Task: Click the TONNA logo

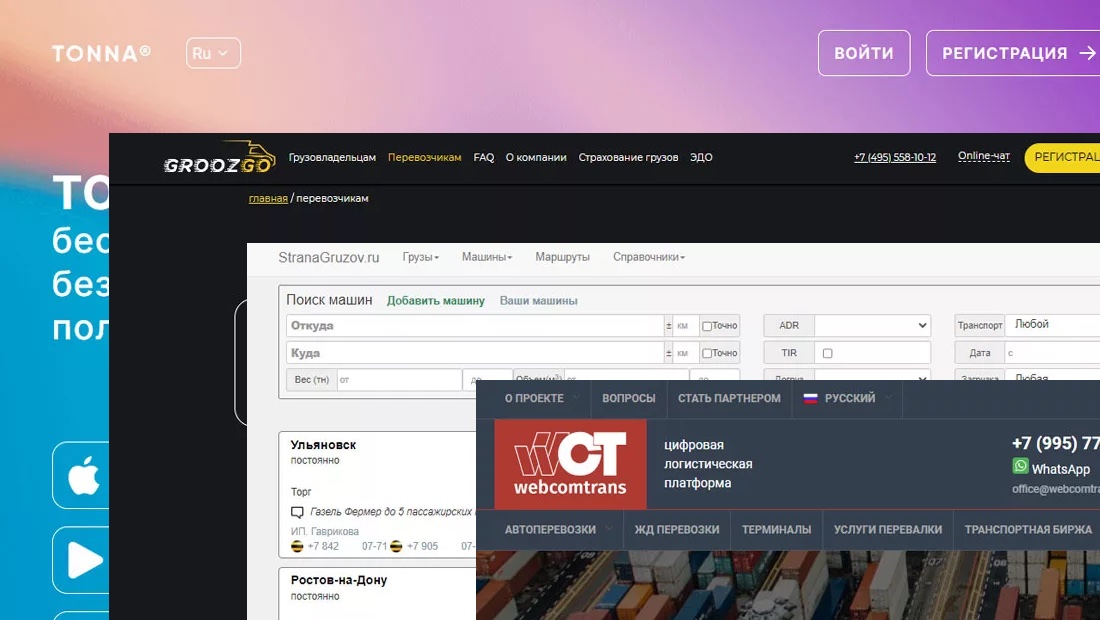Action: (x=101, y=53)
